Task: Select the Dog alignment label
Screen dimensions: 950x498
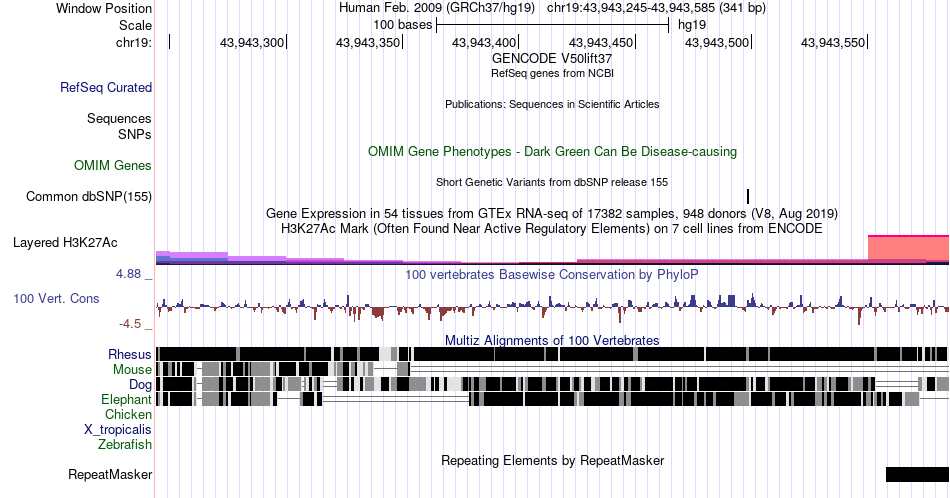Action: pyautogui.click(x=140, y=385)
